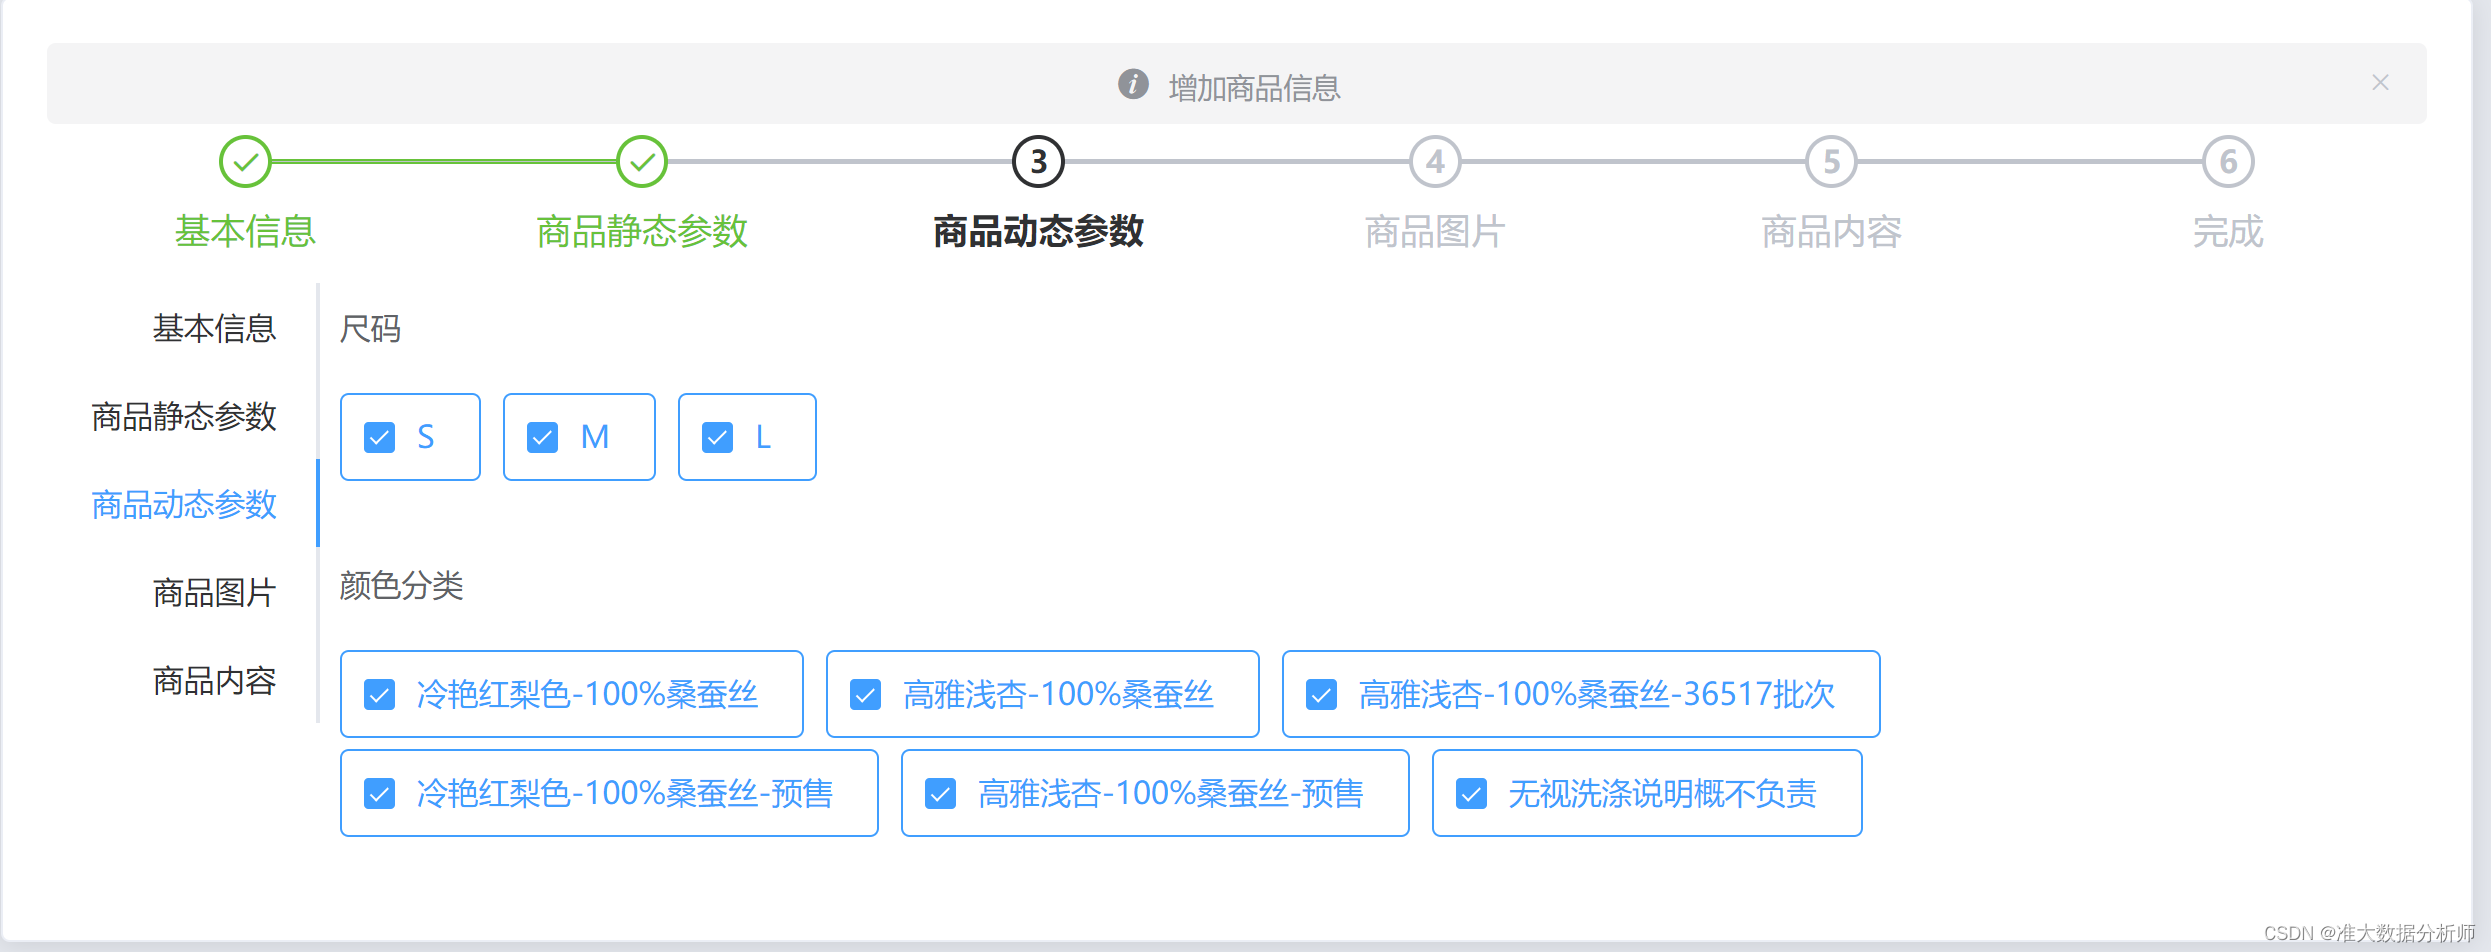Open 商品内容 from the sidebar
This screenshot has height=952, width=2491.
(214, 680)
